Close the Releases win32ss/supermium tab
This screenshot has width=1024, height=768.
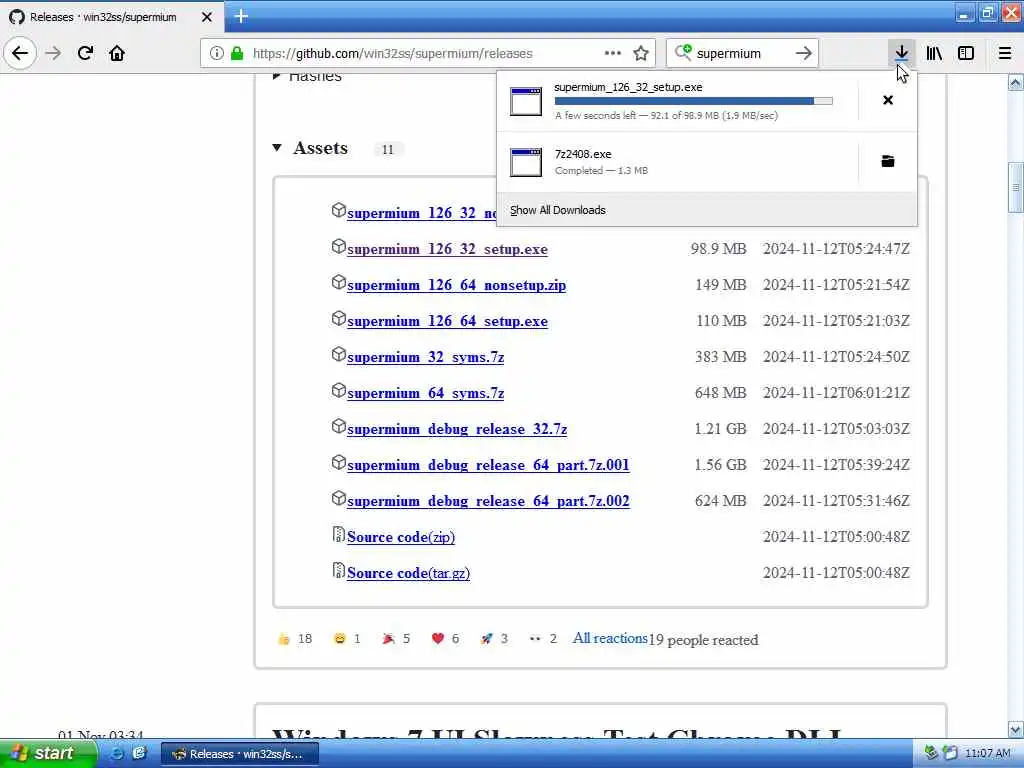pos(206,17)
